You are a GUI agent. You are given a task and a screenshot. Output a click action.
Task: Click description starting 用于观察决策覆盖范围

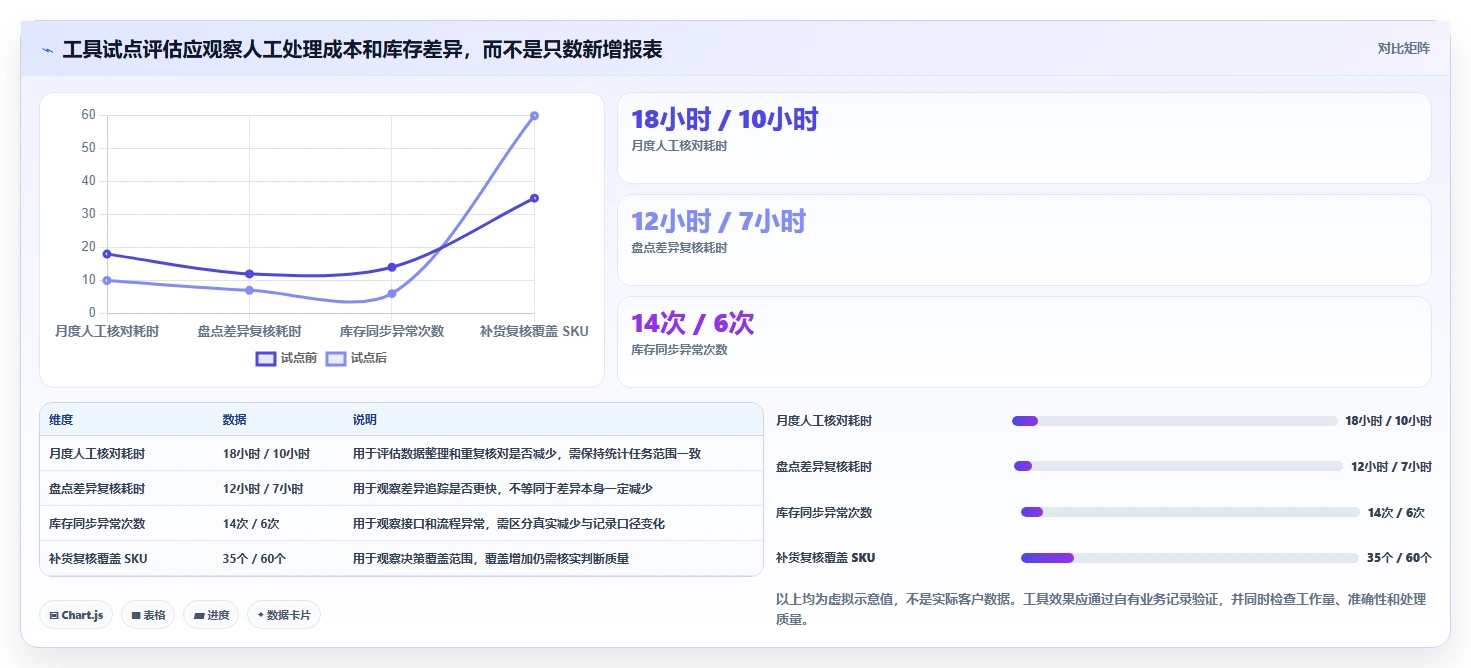click(x=491, y=558)
